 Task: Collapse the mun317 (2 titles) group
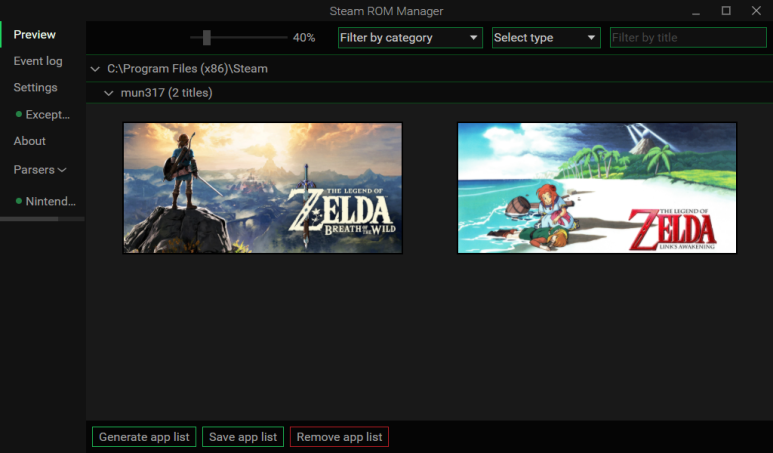[108, 93]
